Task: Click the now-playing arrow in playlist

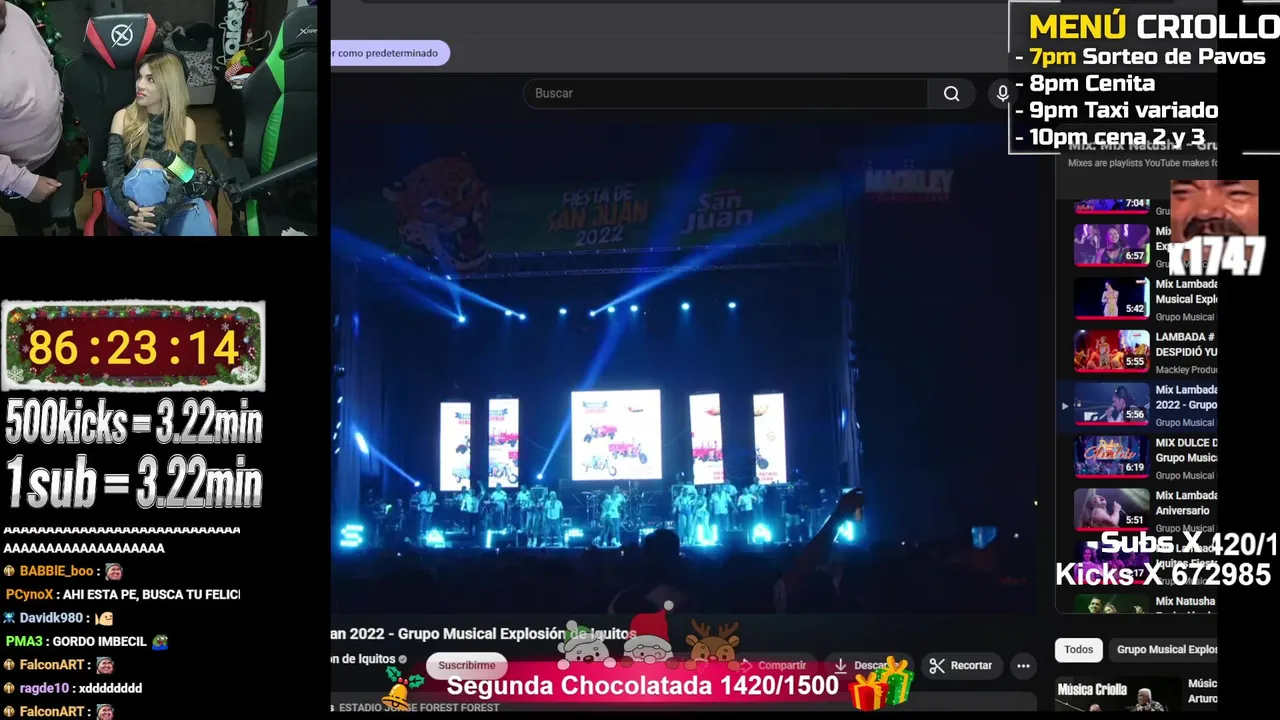Action: point(1064,406)
